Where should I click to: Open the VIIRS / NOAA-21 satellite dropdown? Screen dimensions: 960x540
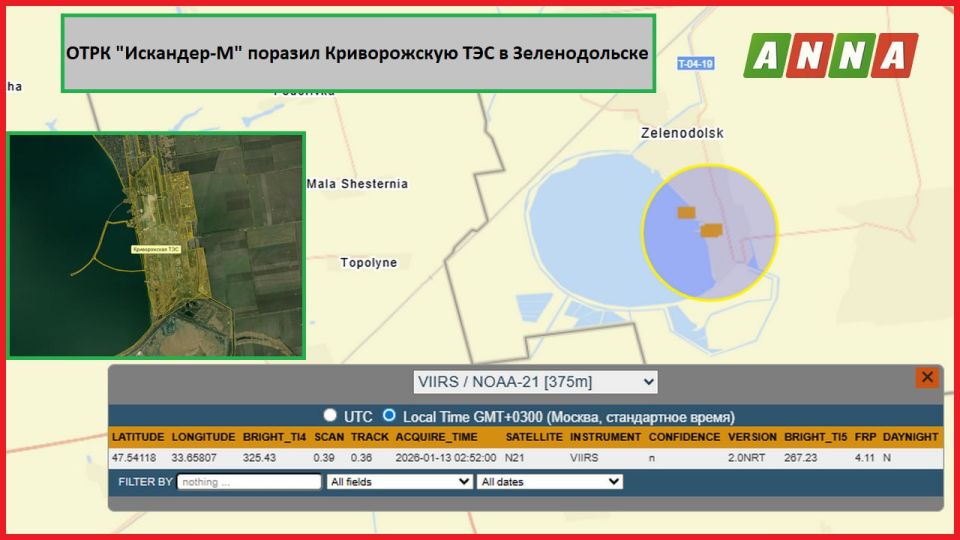coord(535,382)
